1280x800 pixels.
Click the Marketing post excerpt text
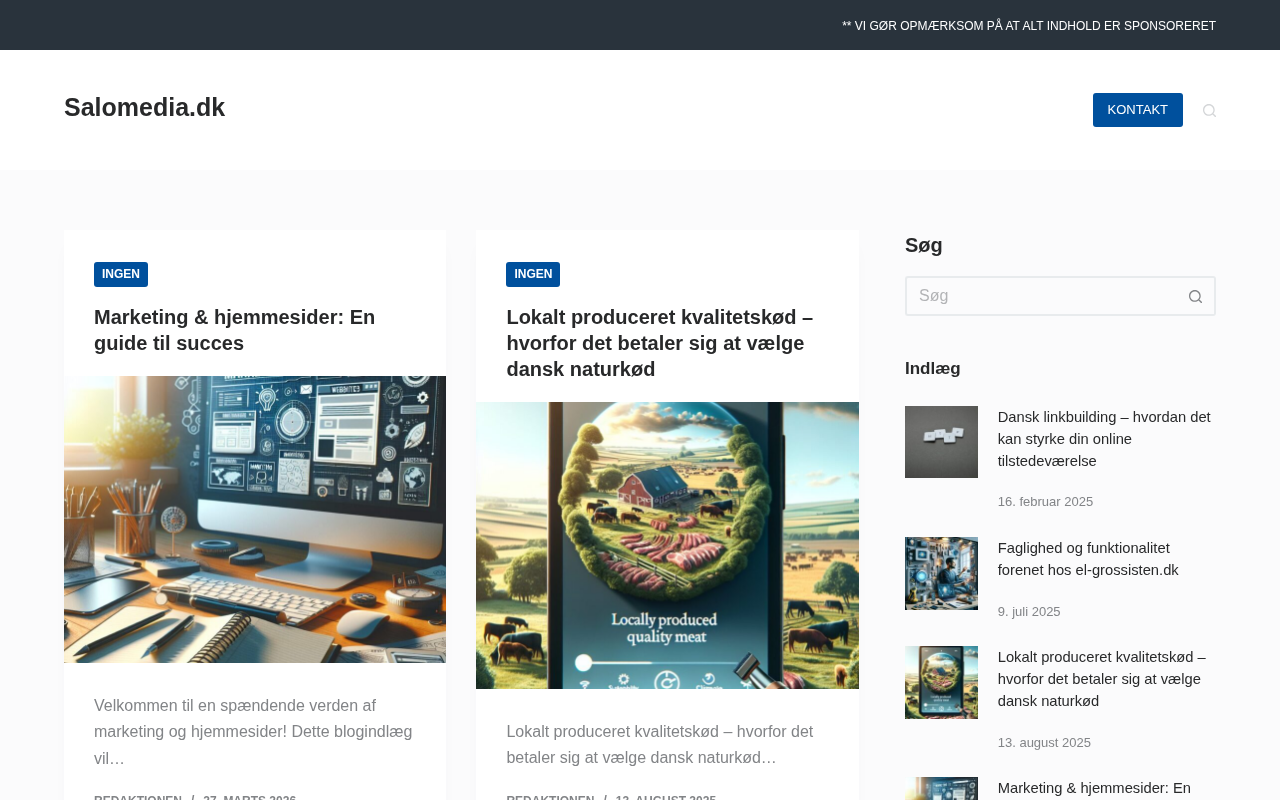tap(253, 732)
